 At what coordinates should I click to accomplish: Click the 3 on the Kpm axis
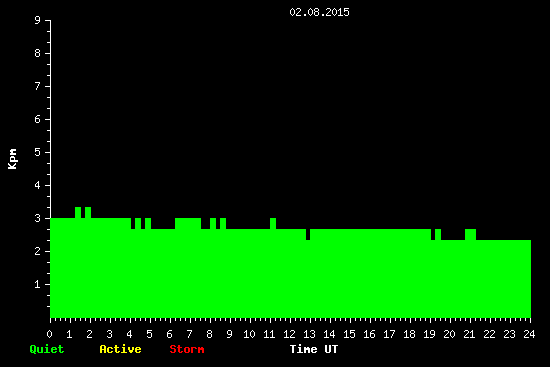38,218
